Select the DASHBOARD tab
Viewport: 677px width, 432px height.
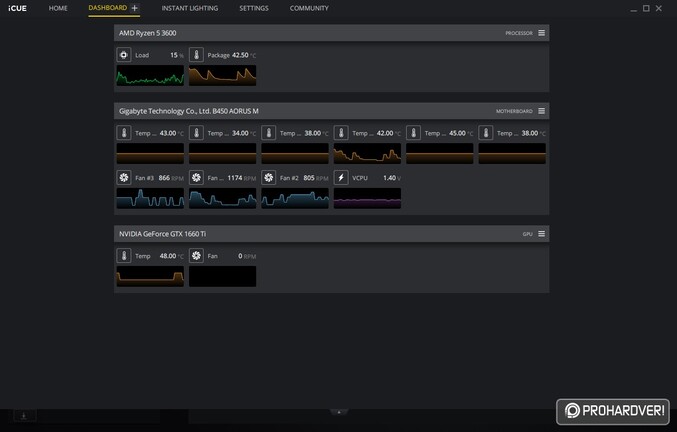tap(108, 8)
